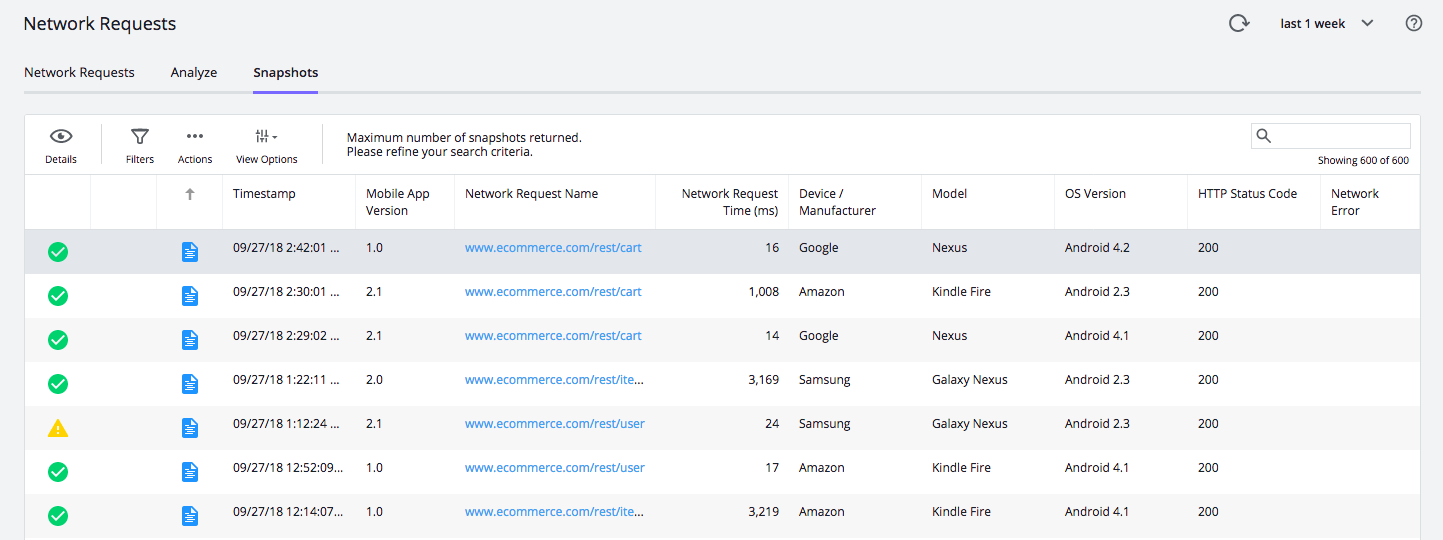Screen dimensions: 1443x540
Task: Click the 3,169 request time value
Action: click(763, 380)
